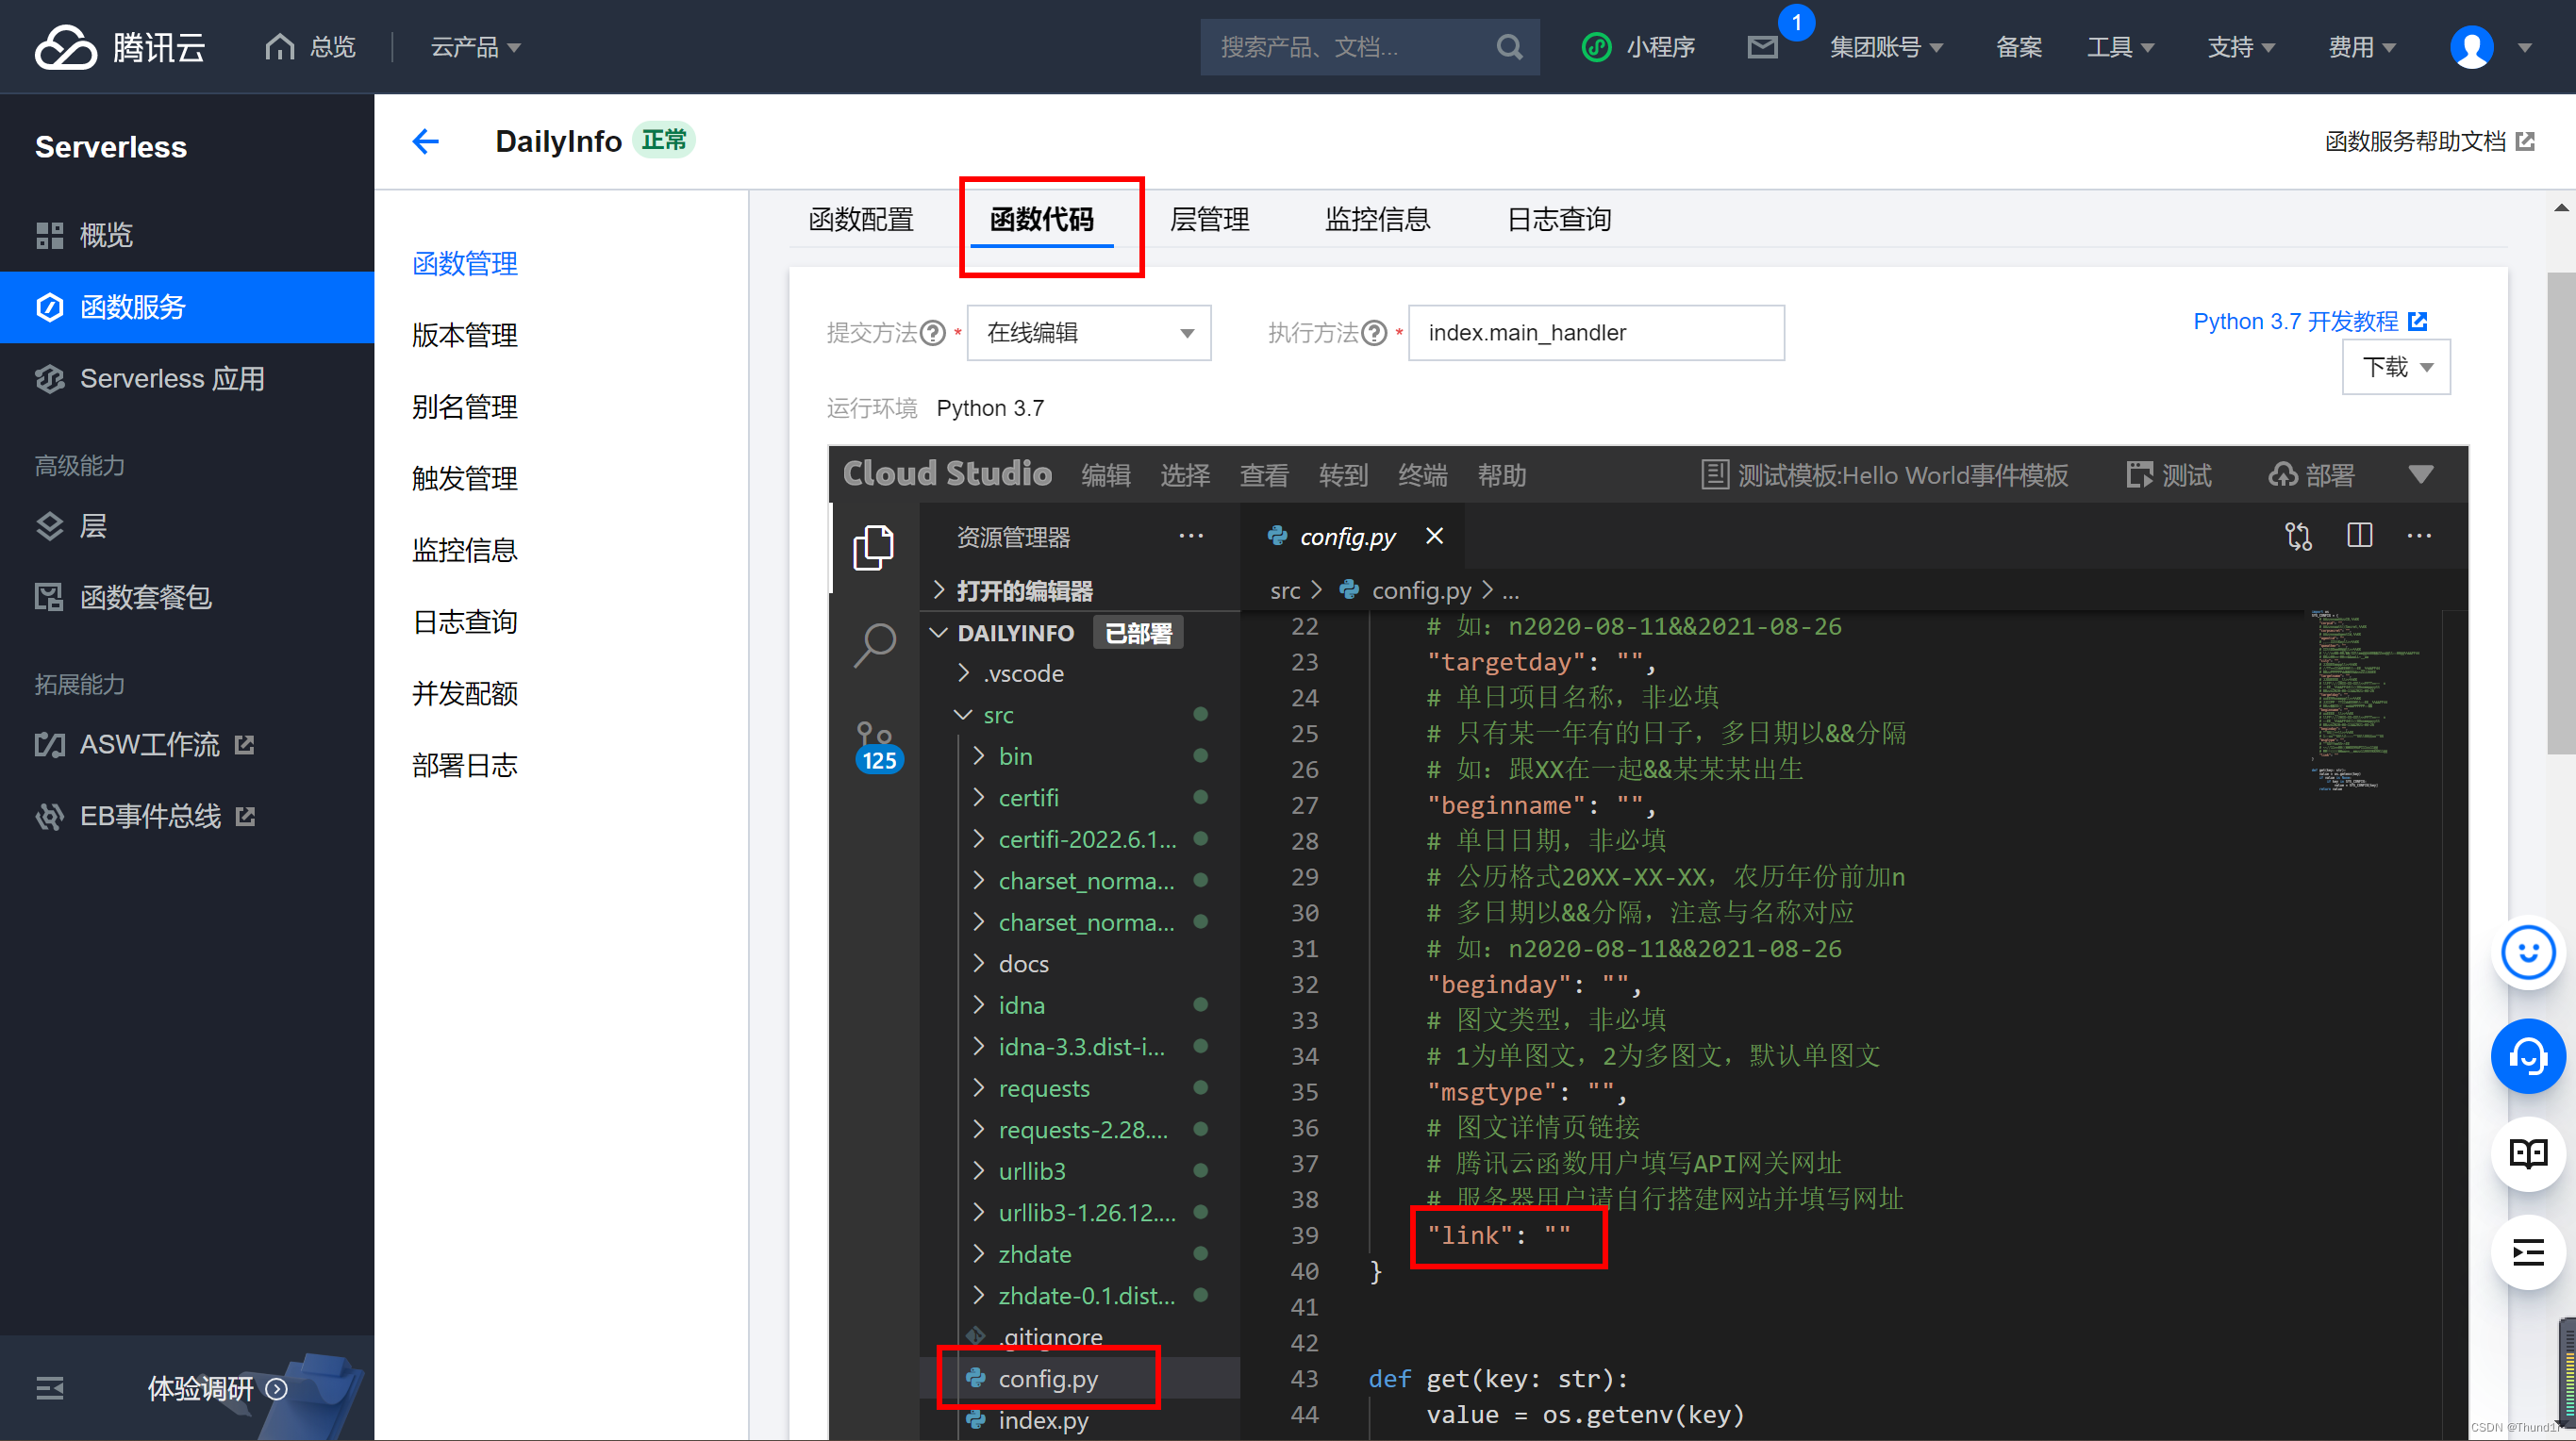
Task: Split the editor with the split icon
Action: click(x=2359, y=536)
